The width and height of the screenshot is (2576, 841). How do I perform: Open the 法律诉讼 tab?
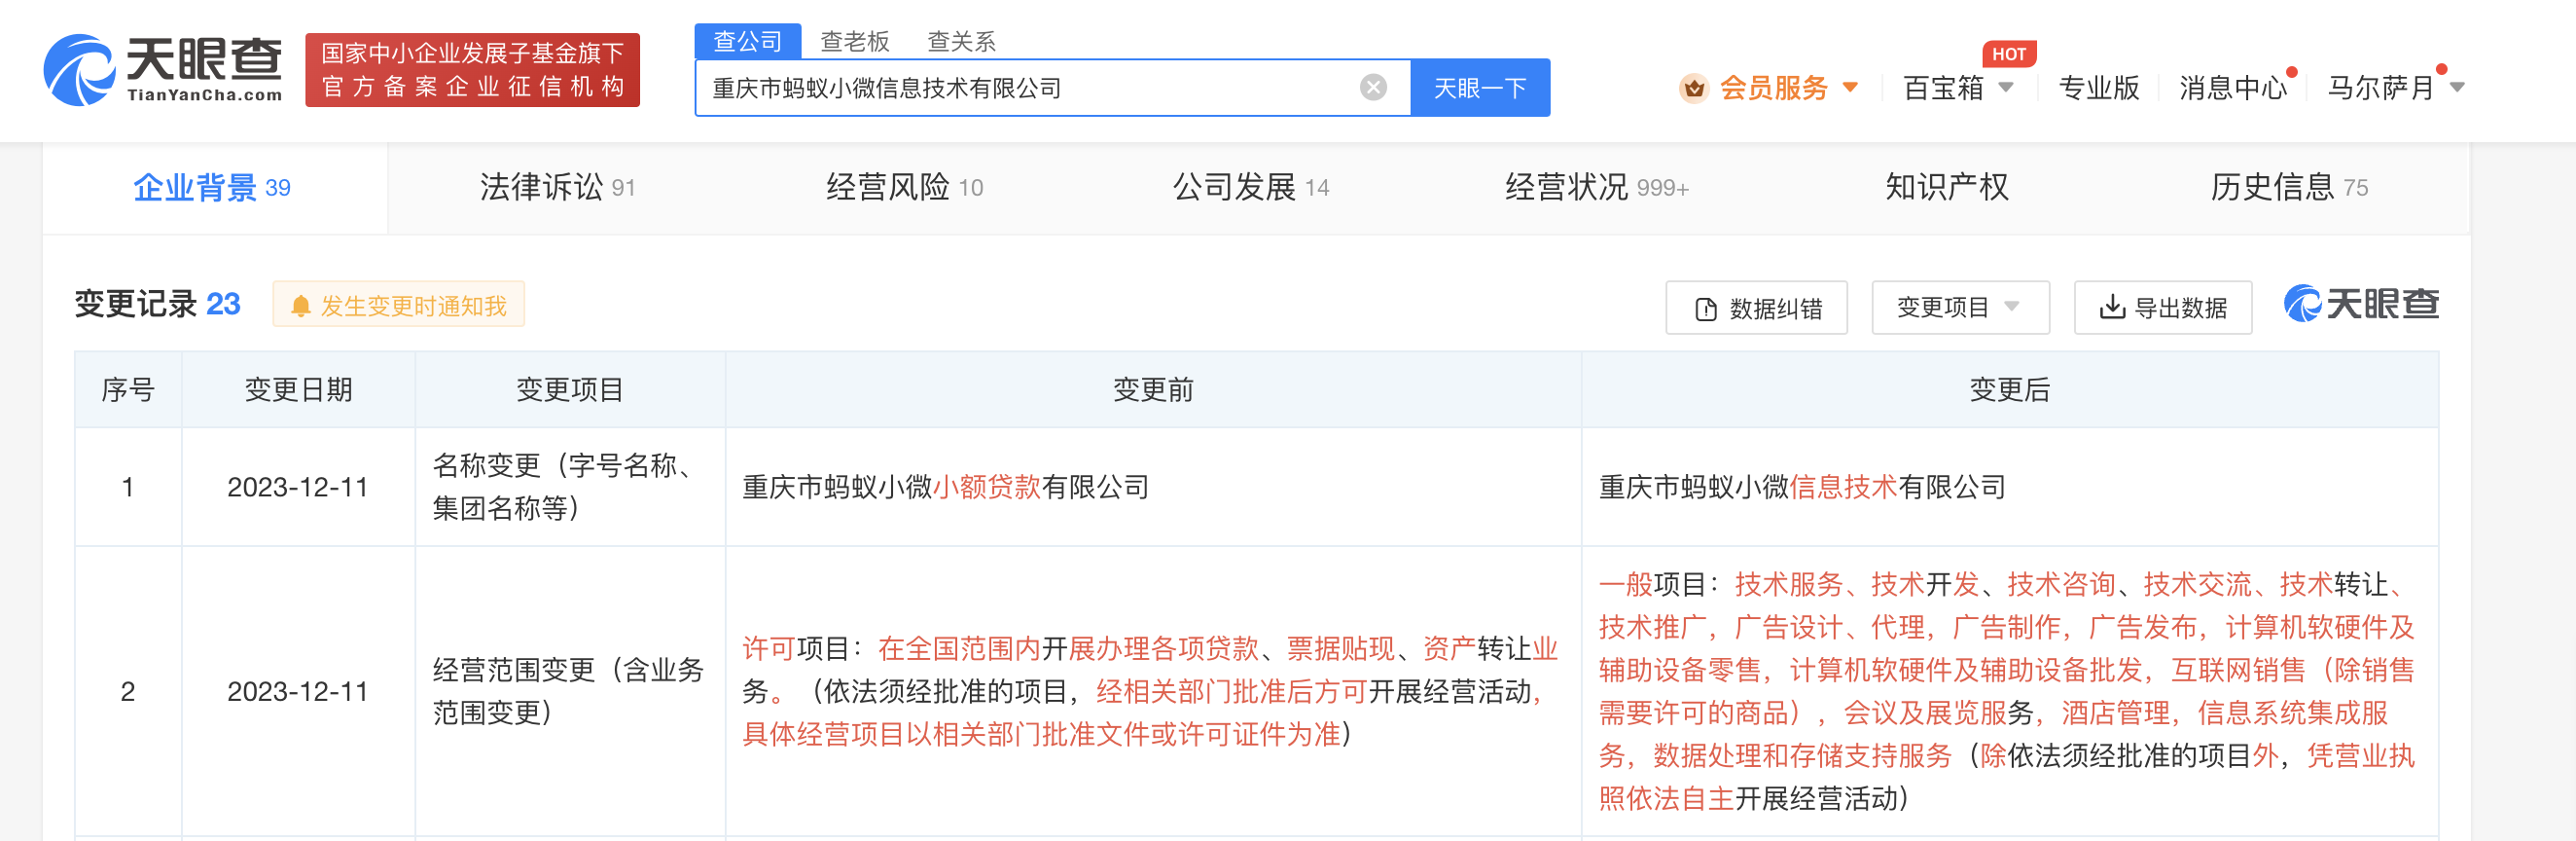point(557,187)
